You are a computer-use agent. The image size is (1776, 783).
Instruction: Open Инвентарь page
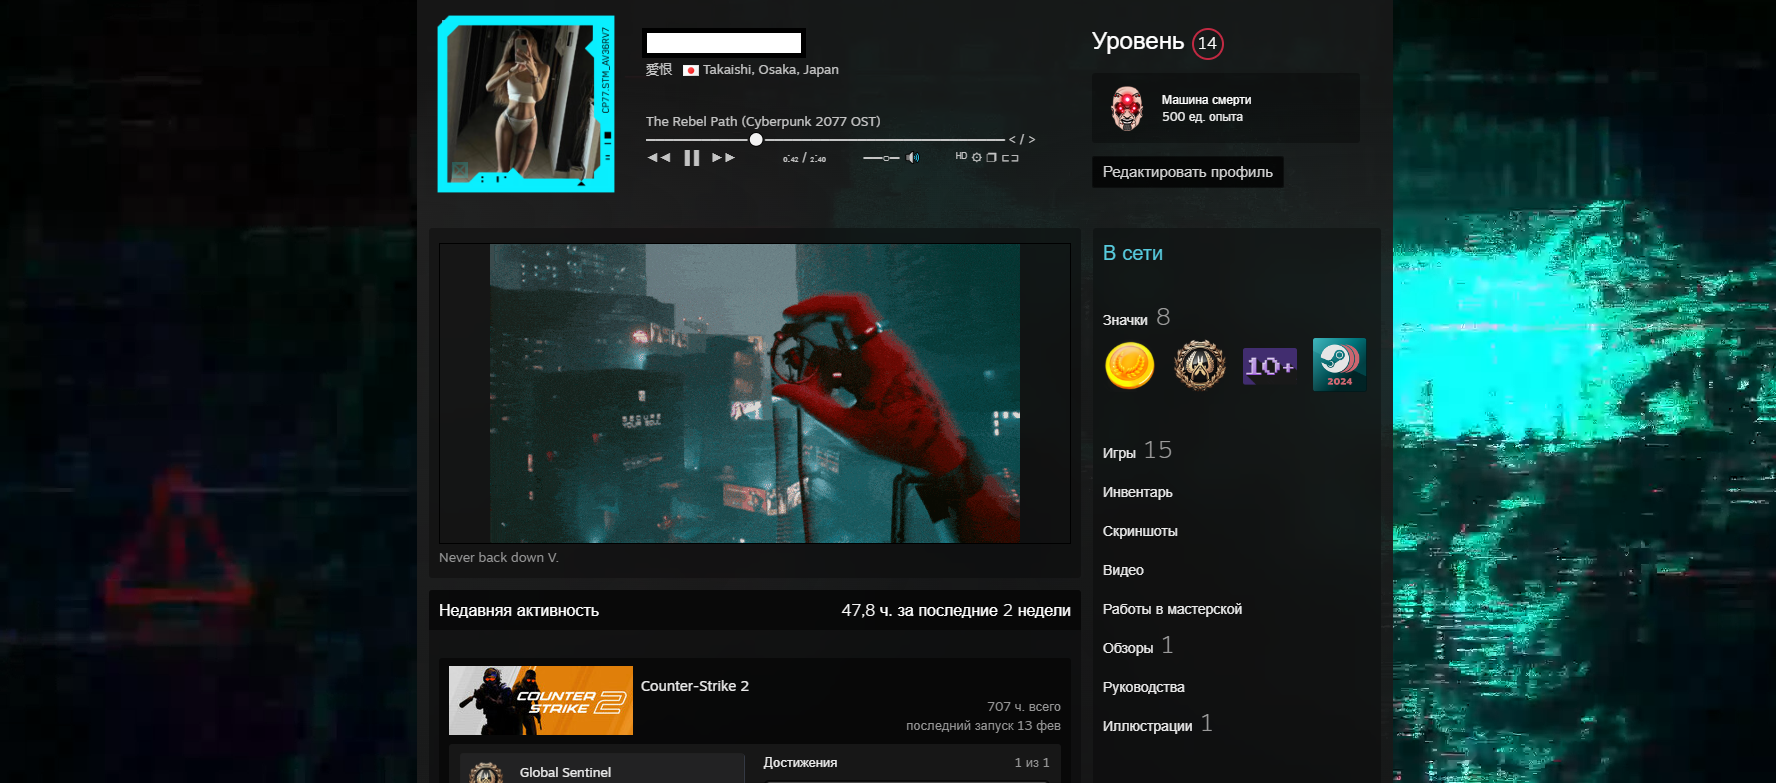coord(1138,492)
